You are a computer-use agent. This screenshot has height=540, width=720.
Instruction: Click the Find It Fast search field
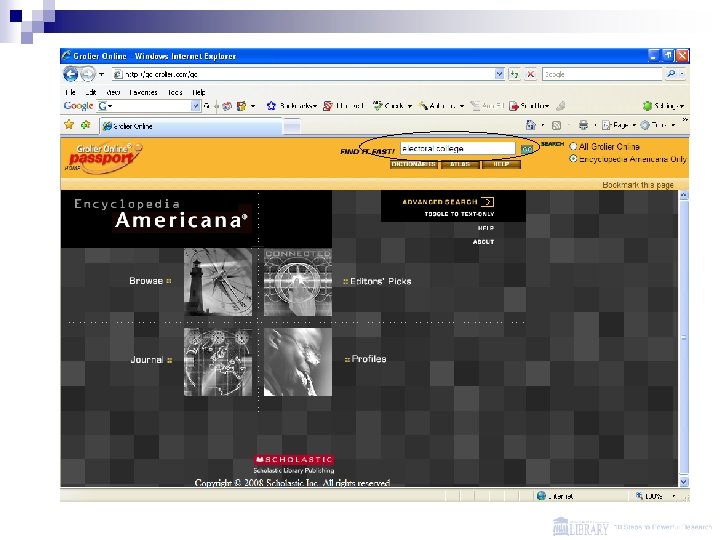(x=457, y=148)
